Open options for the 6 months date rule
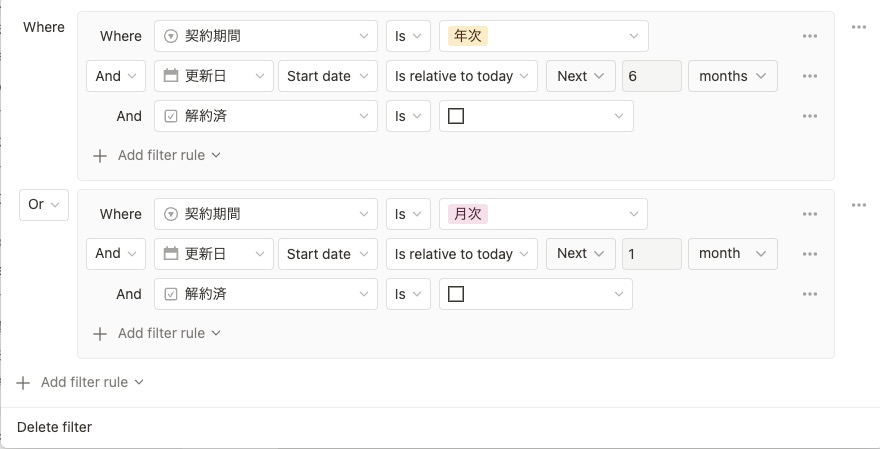This screenshot has width=880, height=449. pos(810,76)
